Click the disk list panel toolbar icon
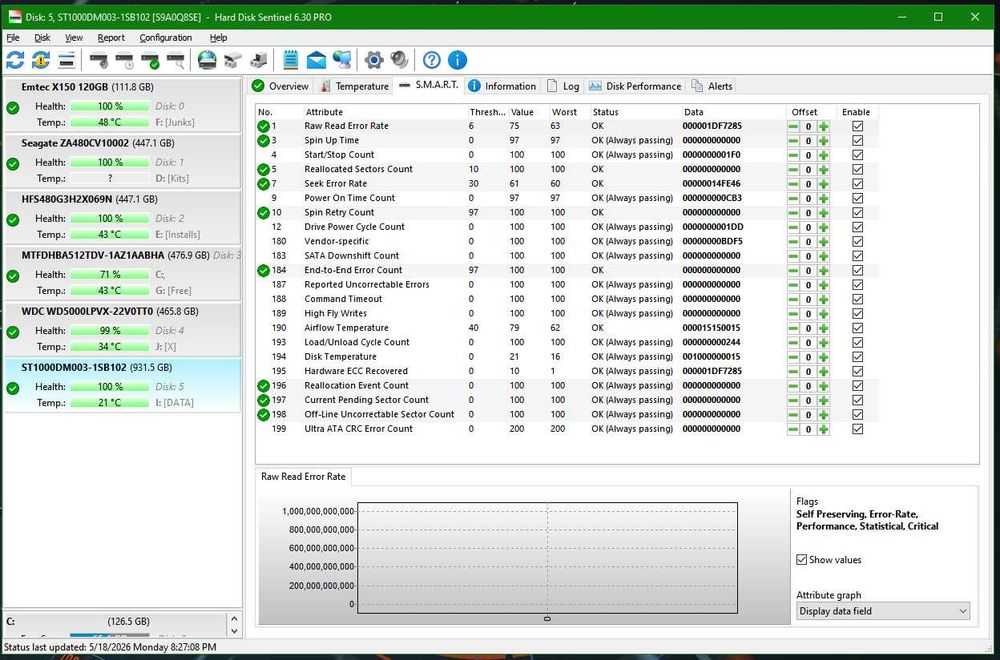The height and width of the screenshot is (660, 1000). click(66, 61)
